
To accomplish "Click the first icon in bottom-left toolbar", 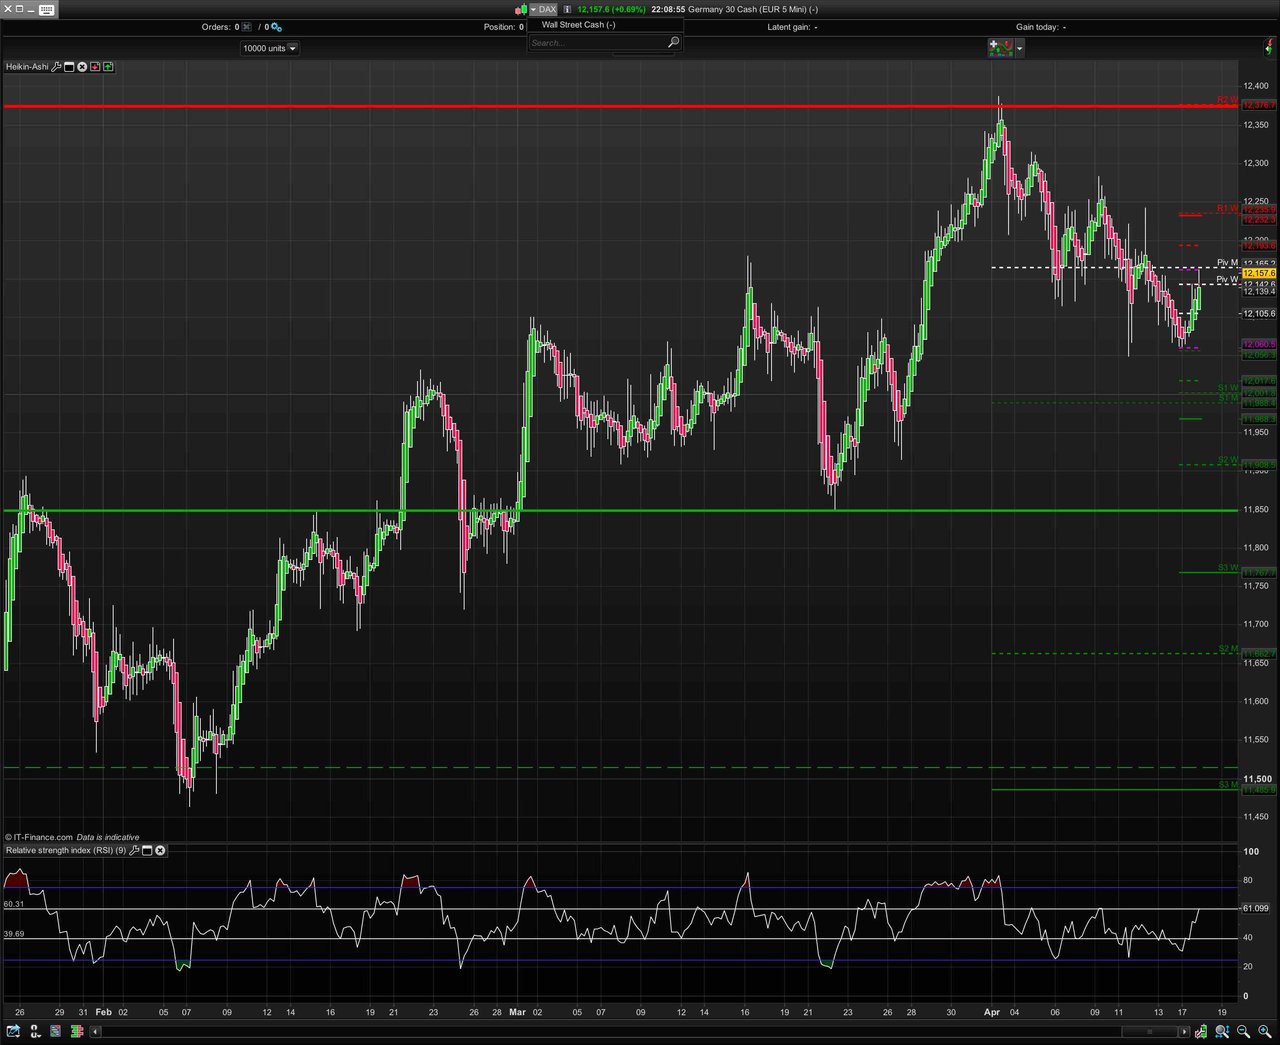I will coord(13,1031).
